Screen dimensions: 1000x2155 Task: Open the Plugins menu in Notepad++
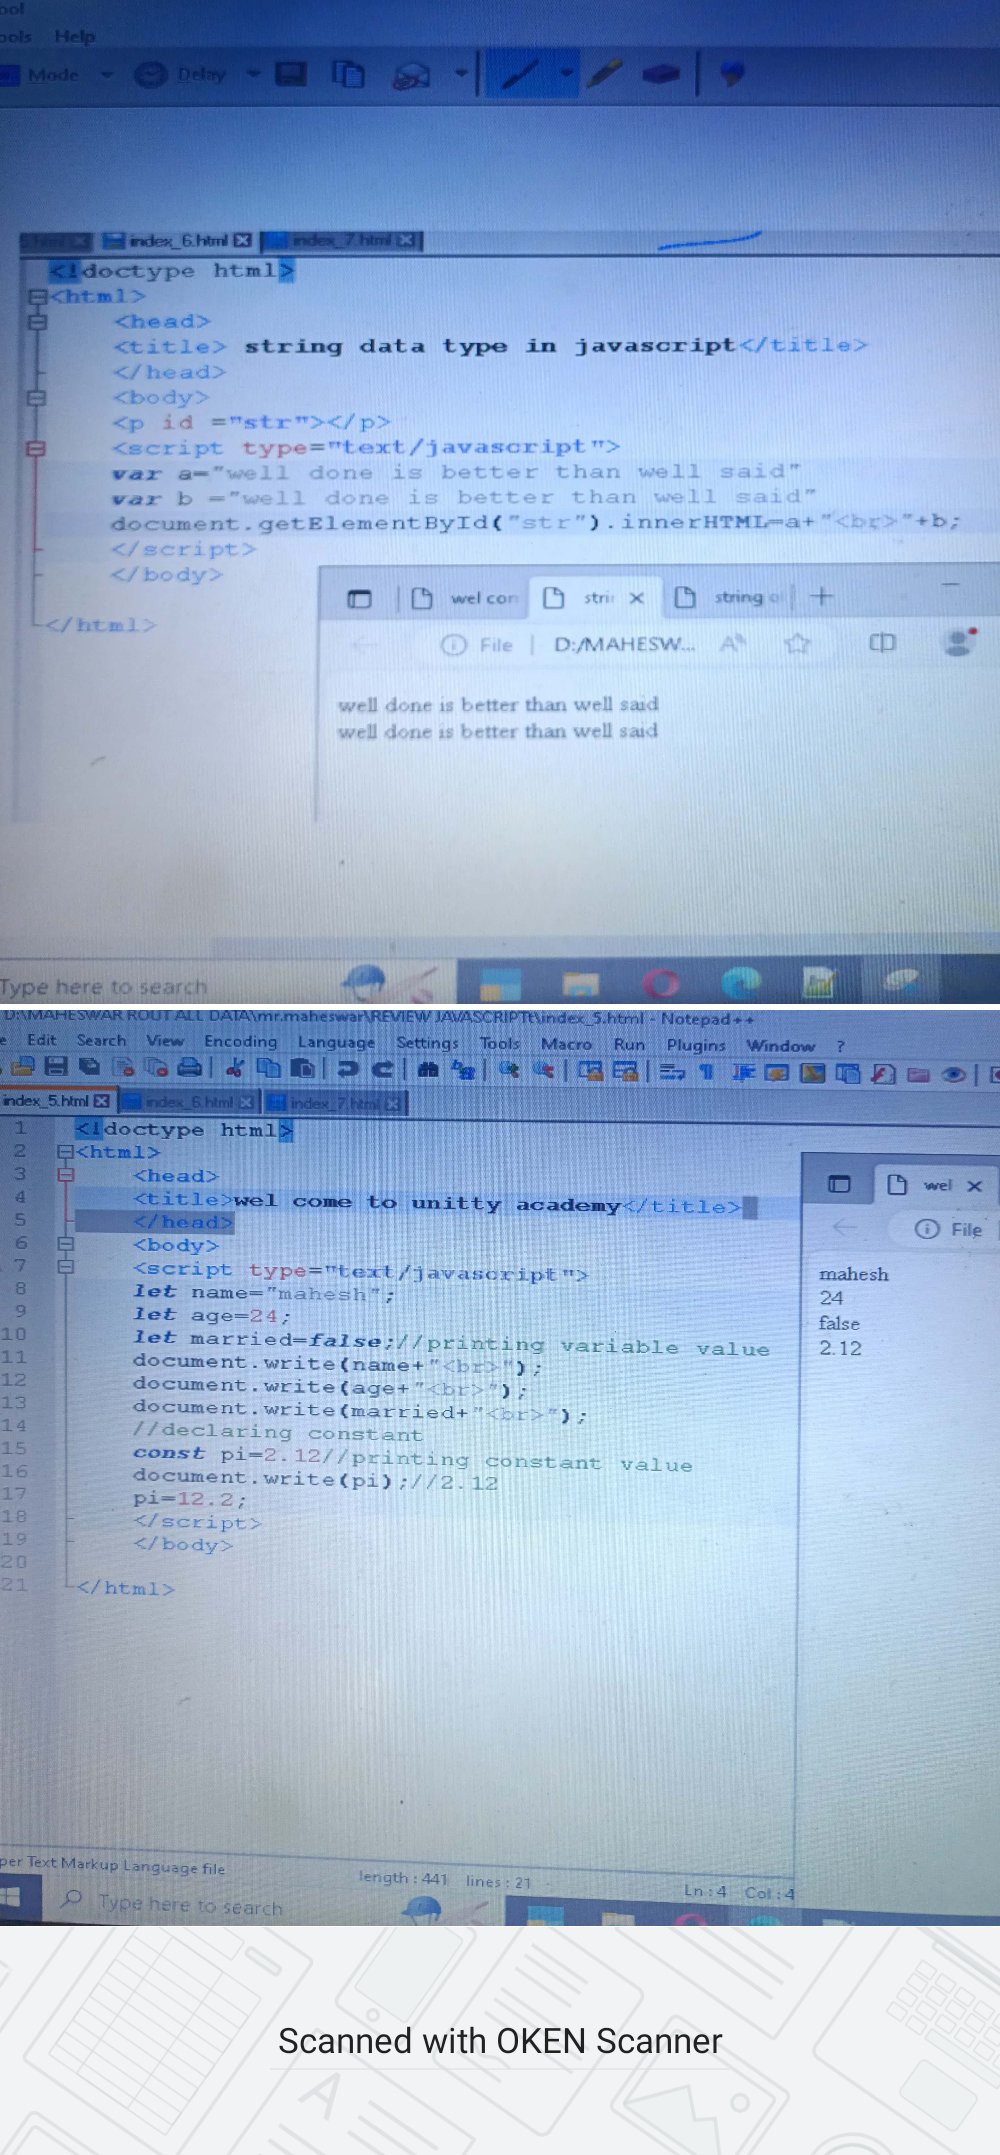(x=696, y=1044)
